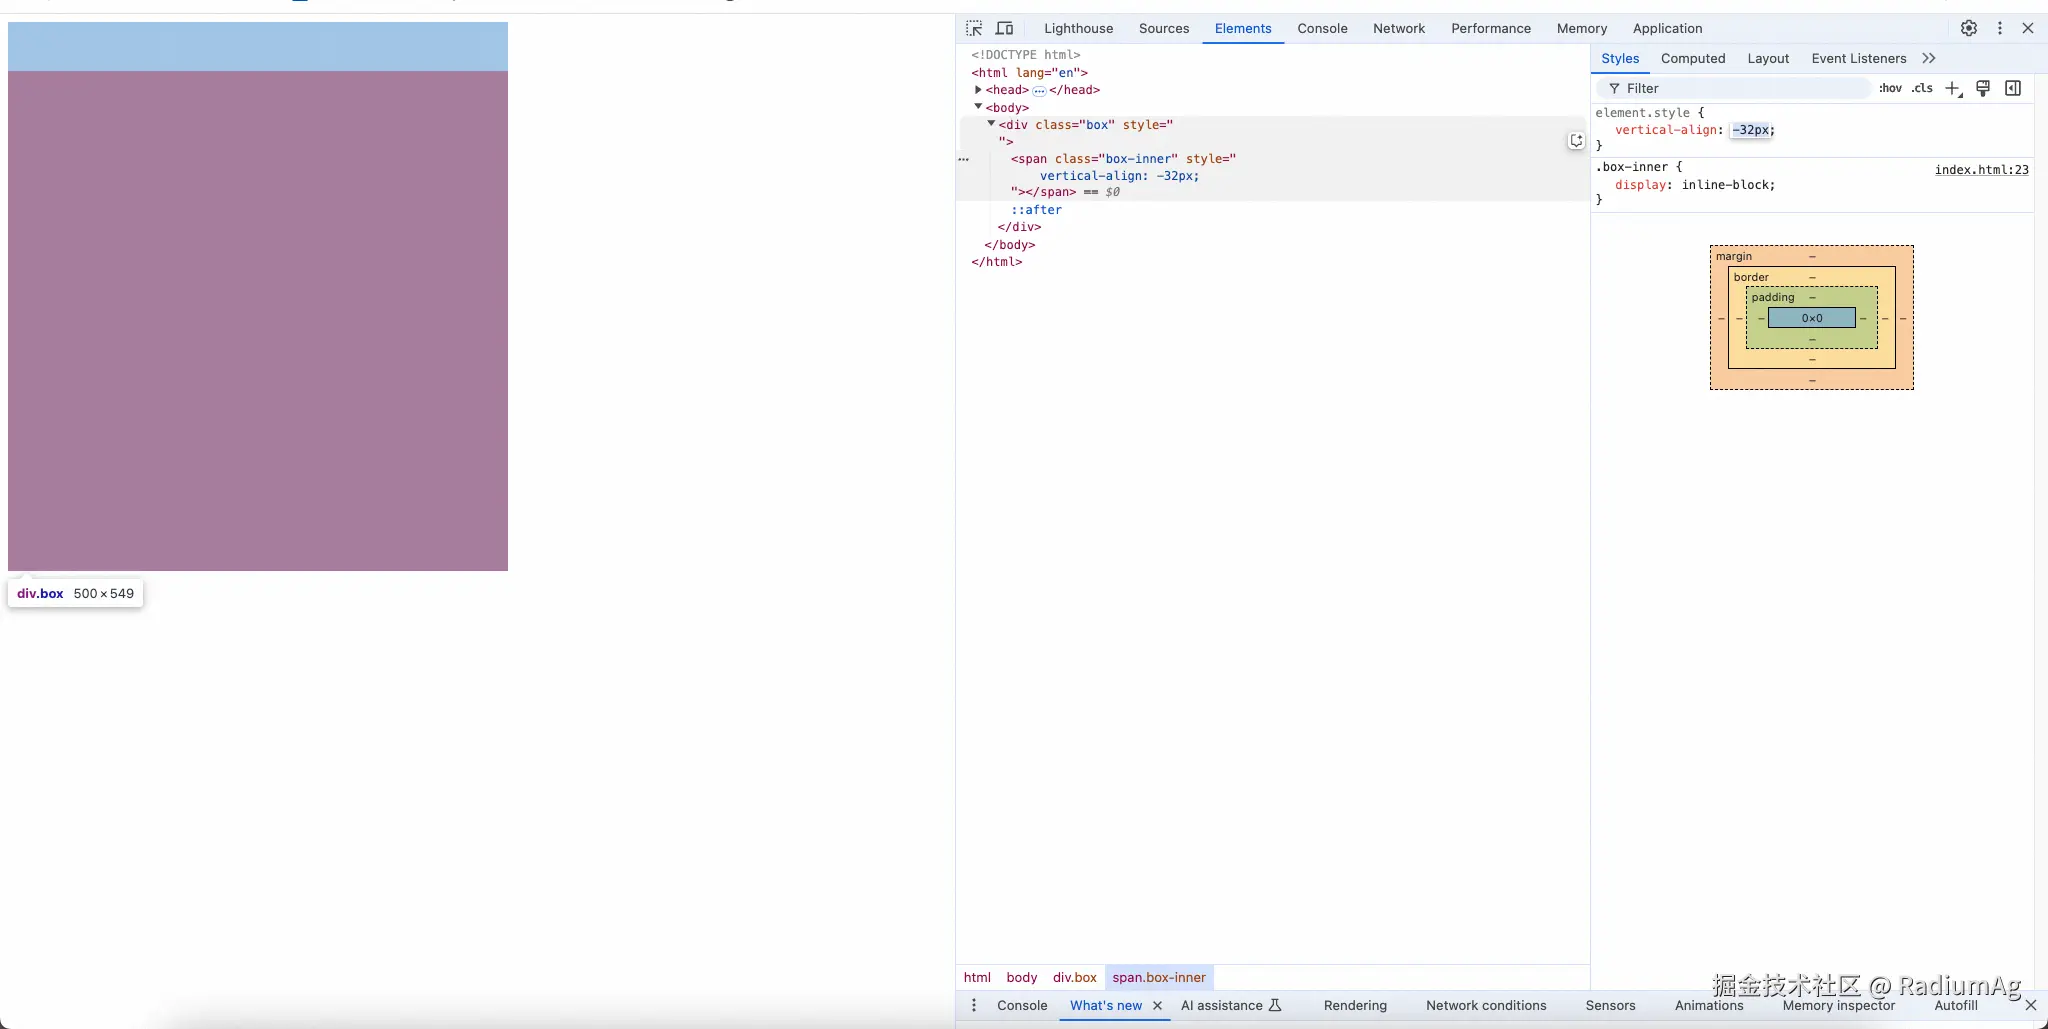2048x1029 pixels.
Task: Click the display property name in Styles
Action: [x=1641, y=185]
